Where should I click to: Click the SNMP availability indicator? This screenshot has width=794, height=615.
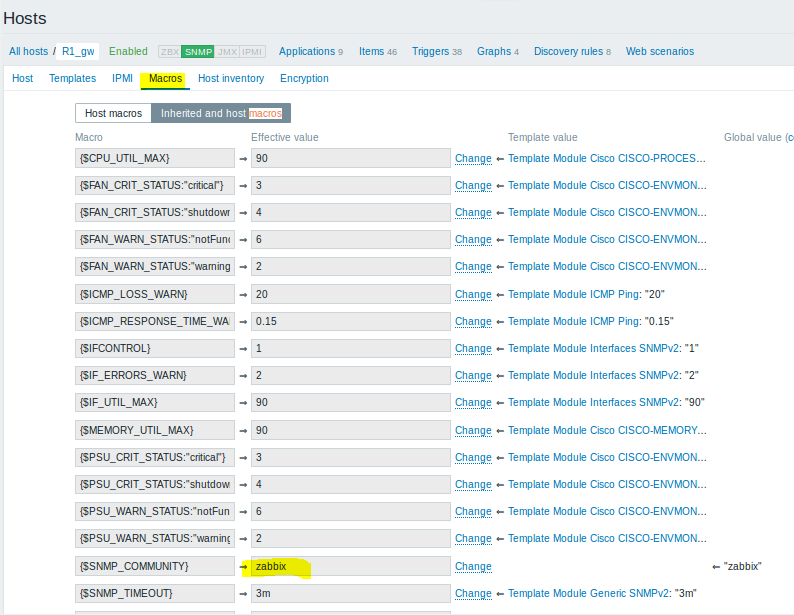pyautogui.click(x=198, y=52)
